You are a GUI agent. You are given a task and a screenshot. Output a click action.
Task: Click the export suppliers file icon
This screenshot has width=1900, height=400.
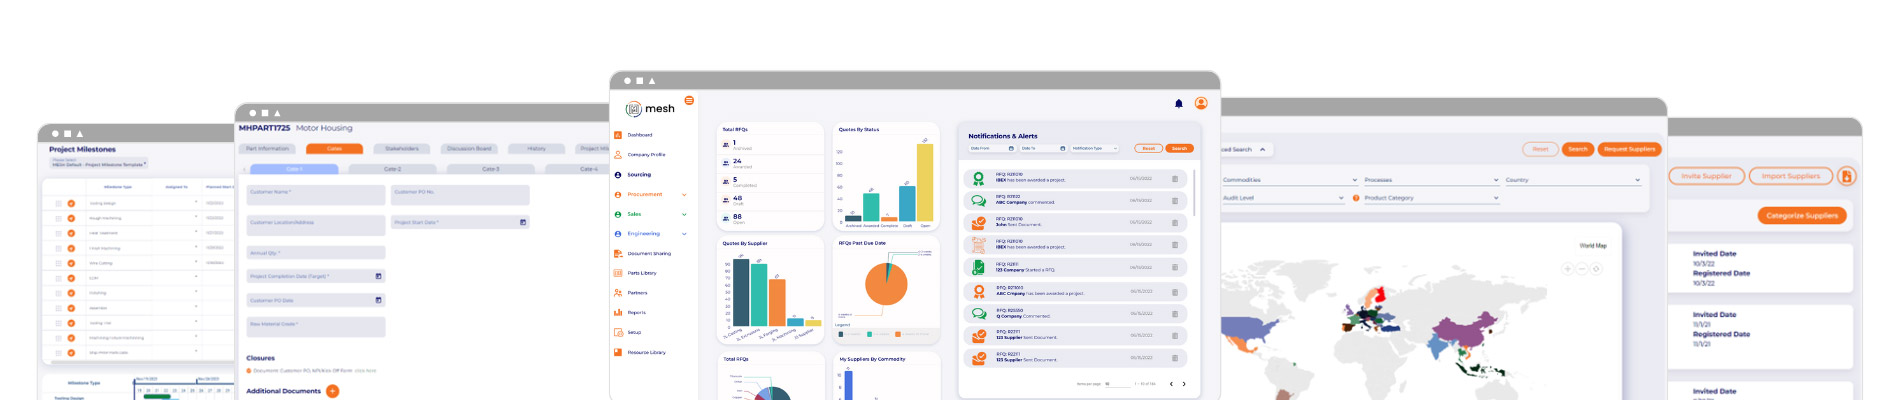(x=1847, y=176)
